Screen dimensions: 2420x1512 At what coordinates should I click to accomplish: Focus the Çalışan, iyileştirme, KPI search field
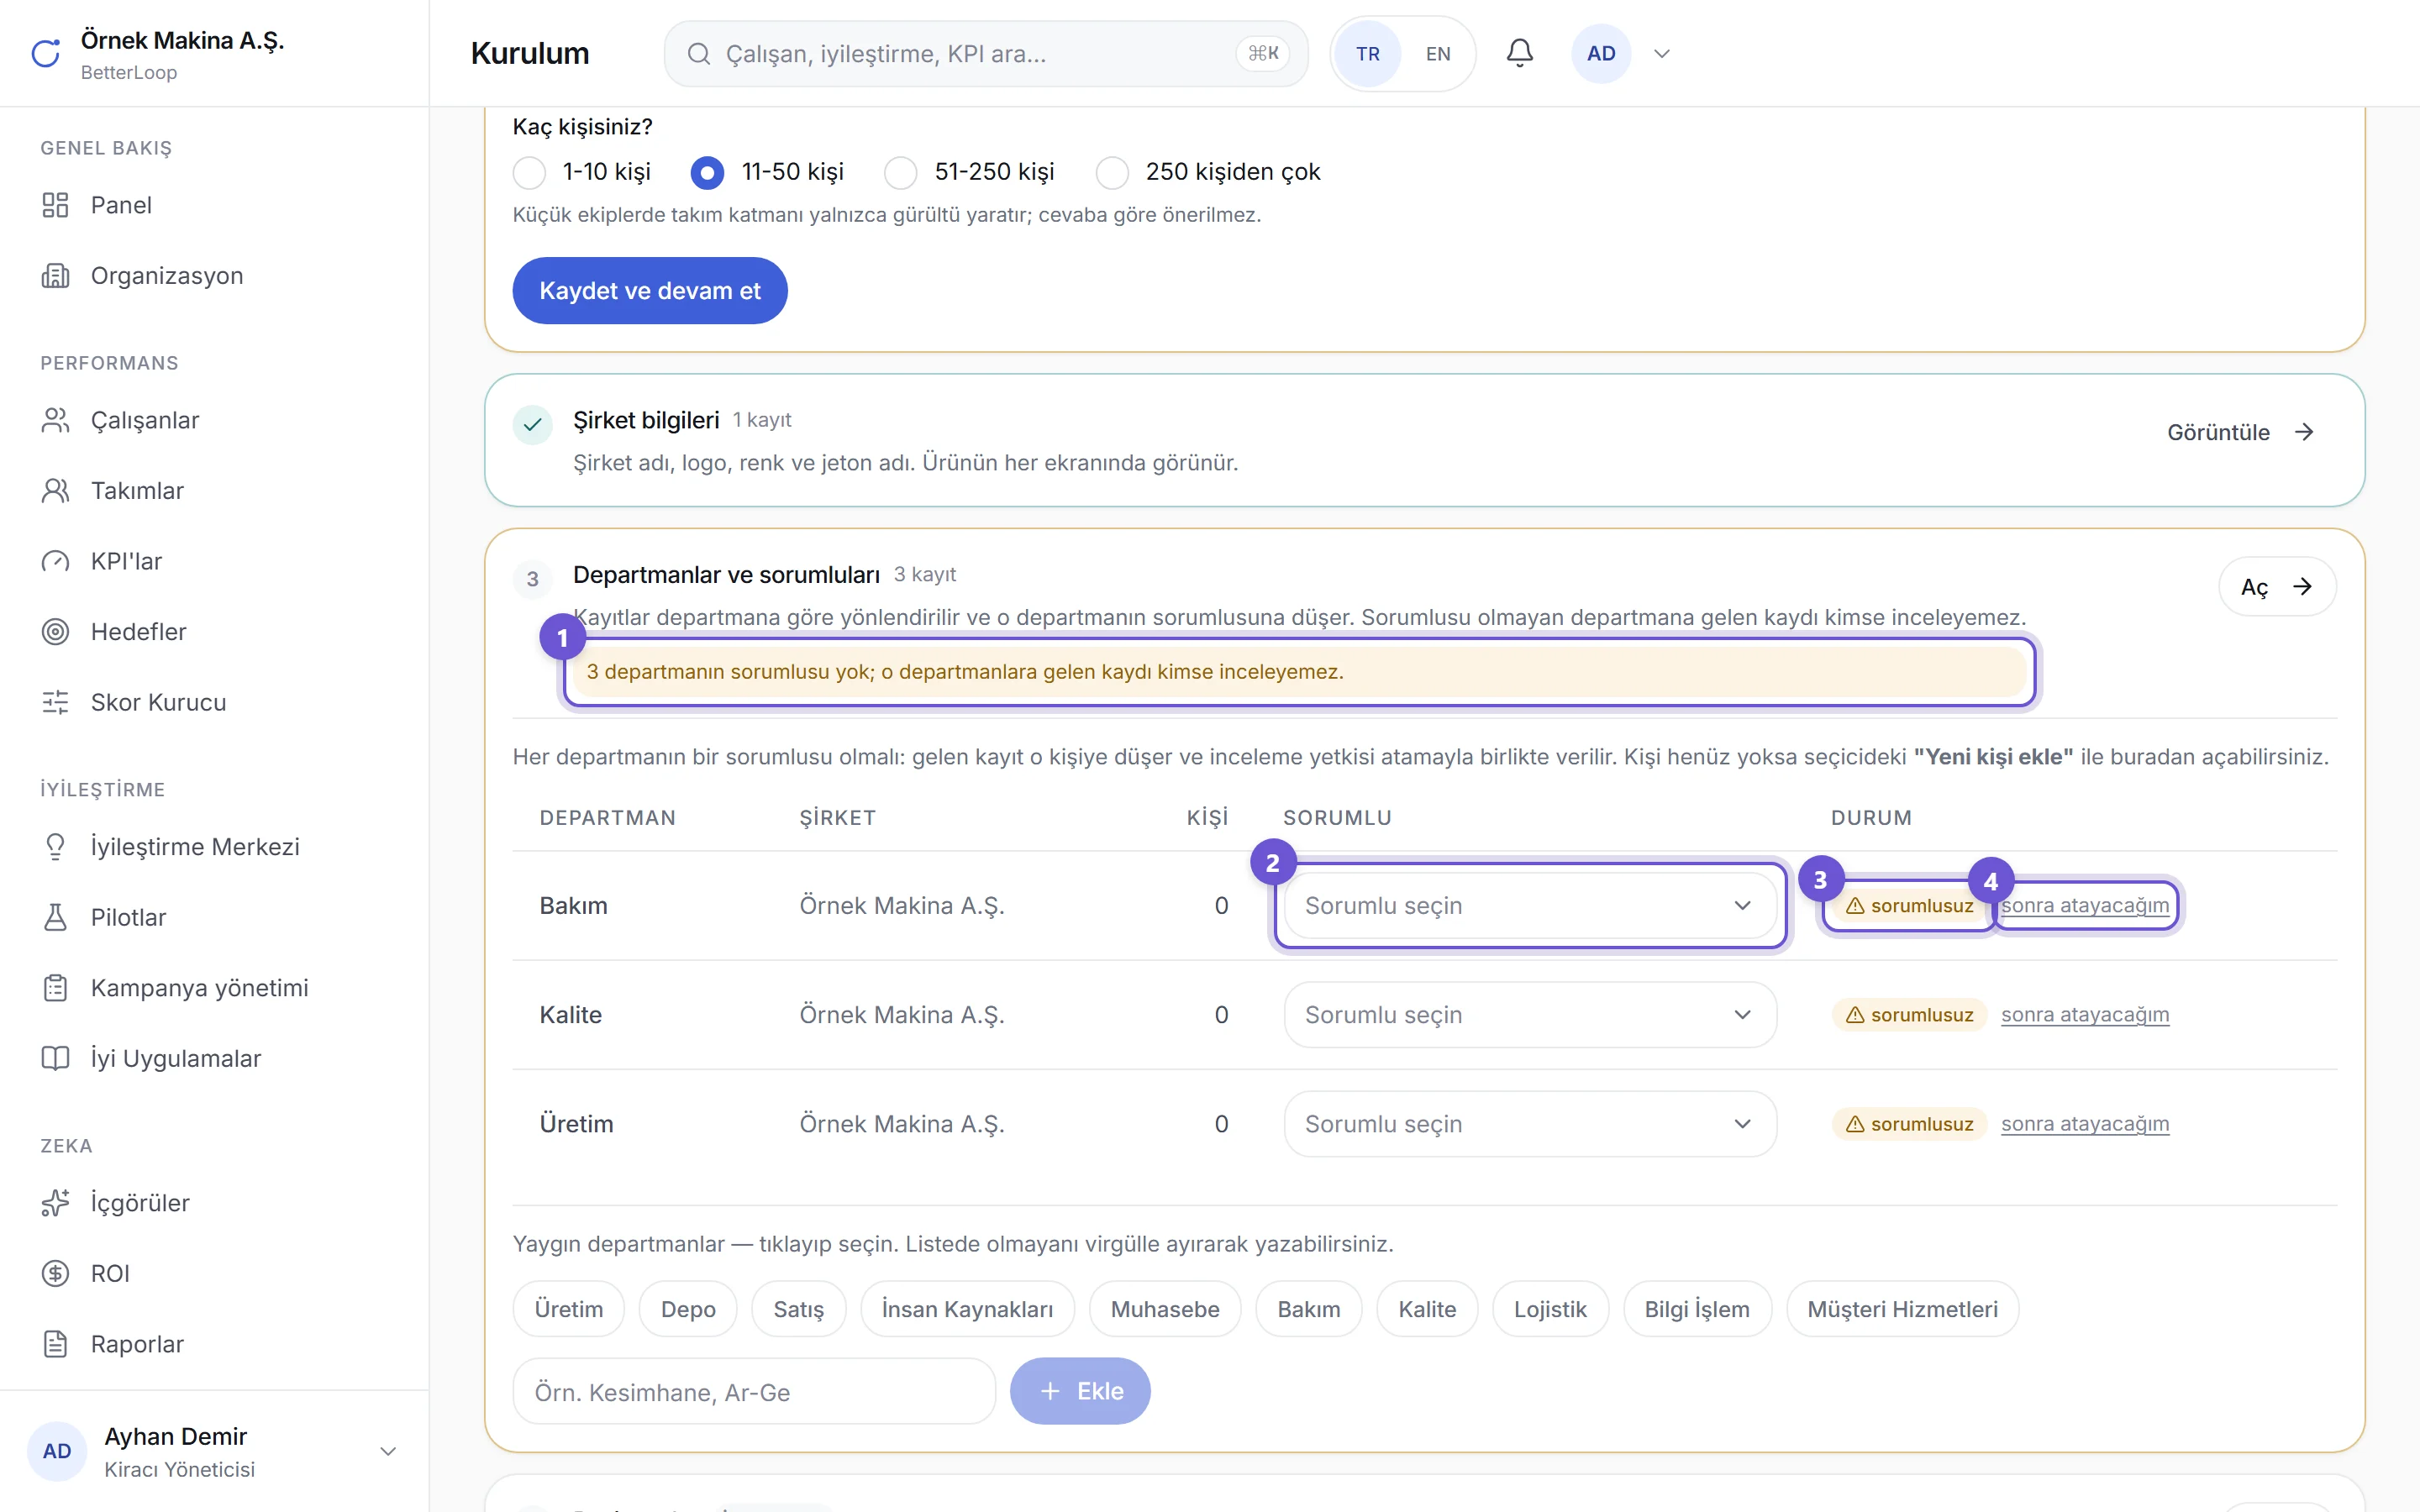[986, 54]
